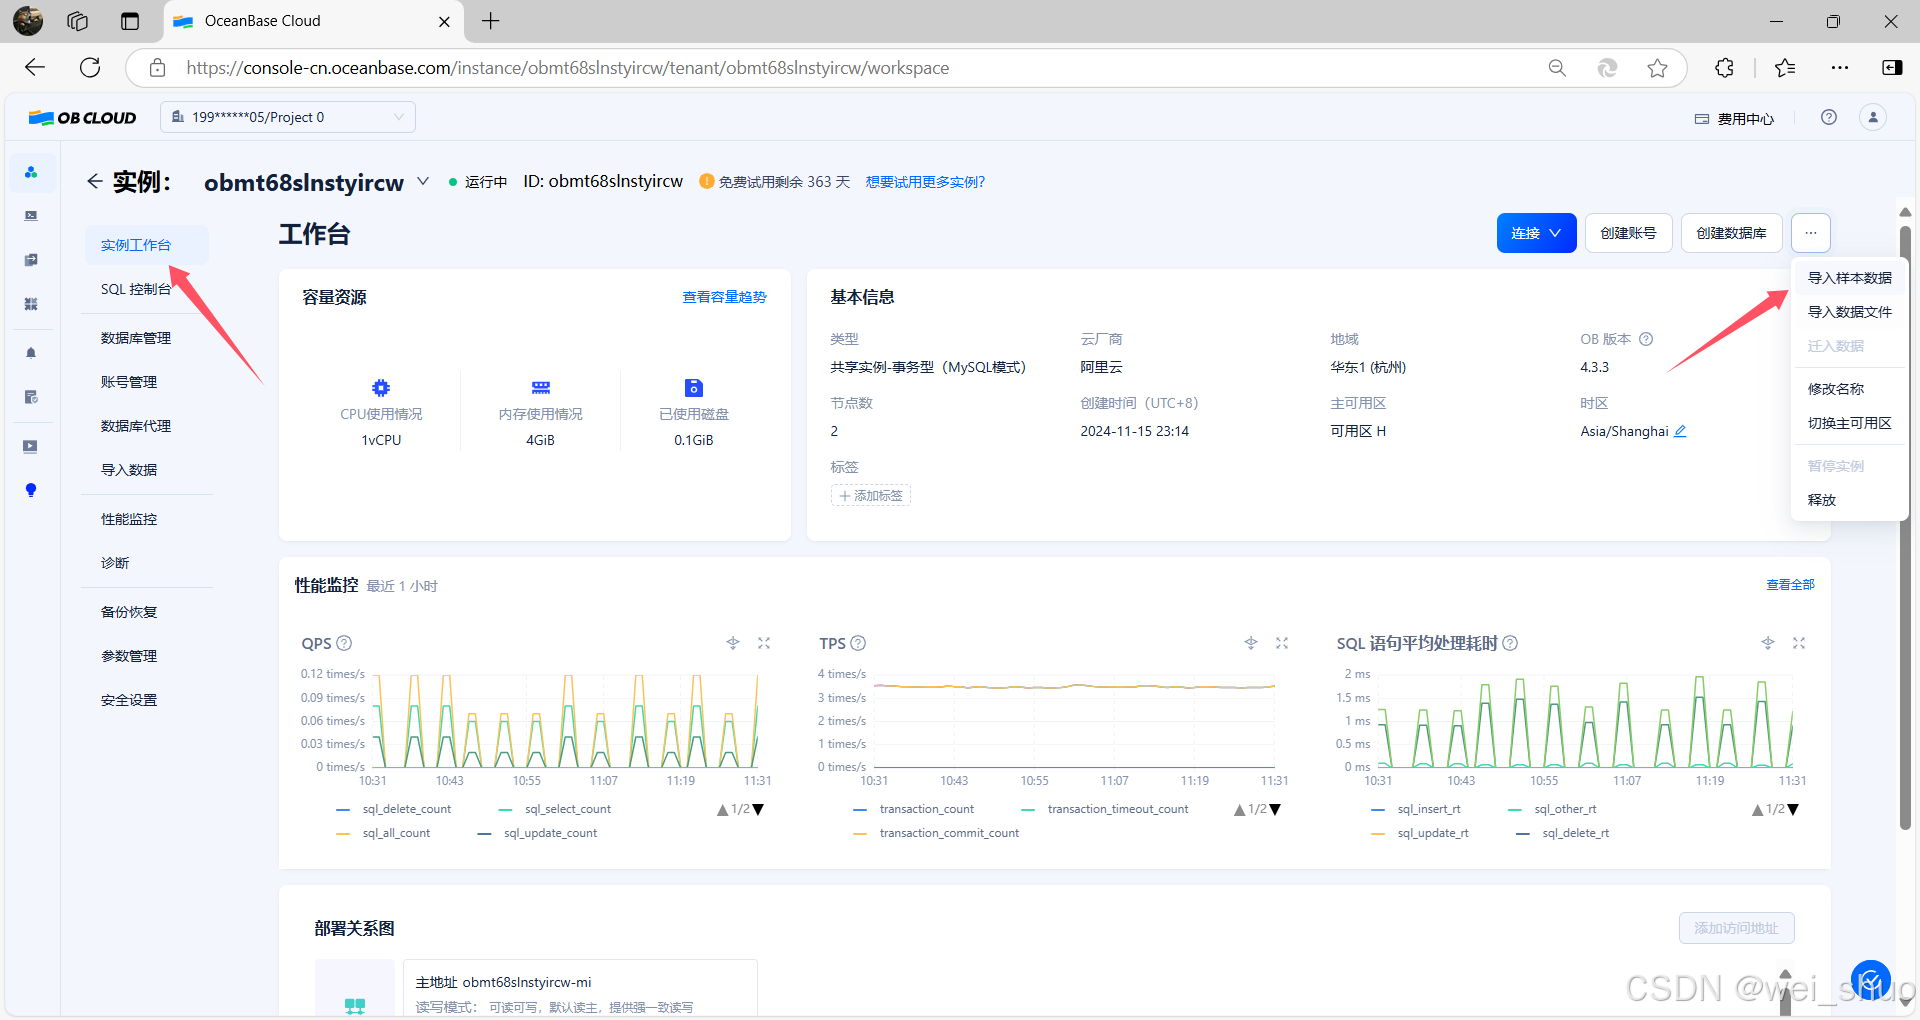Open the 查看容量趋势 link

(724, 297)
